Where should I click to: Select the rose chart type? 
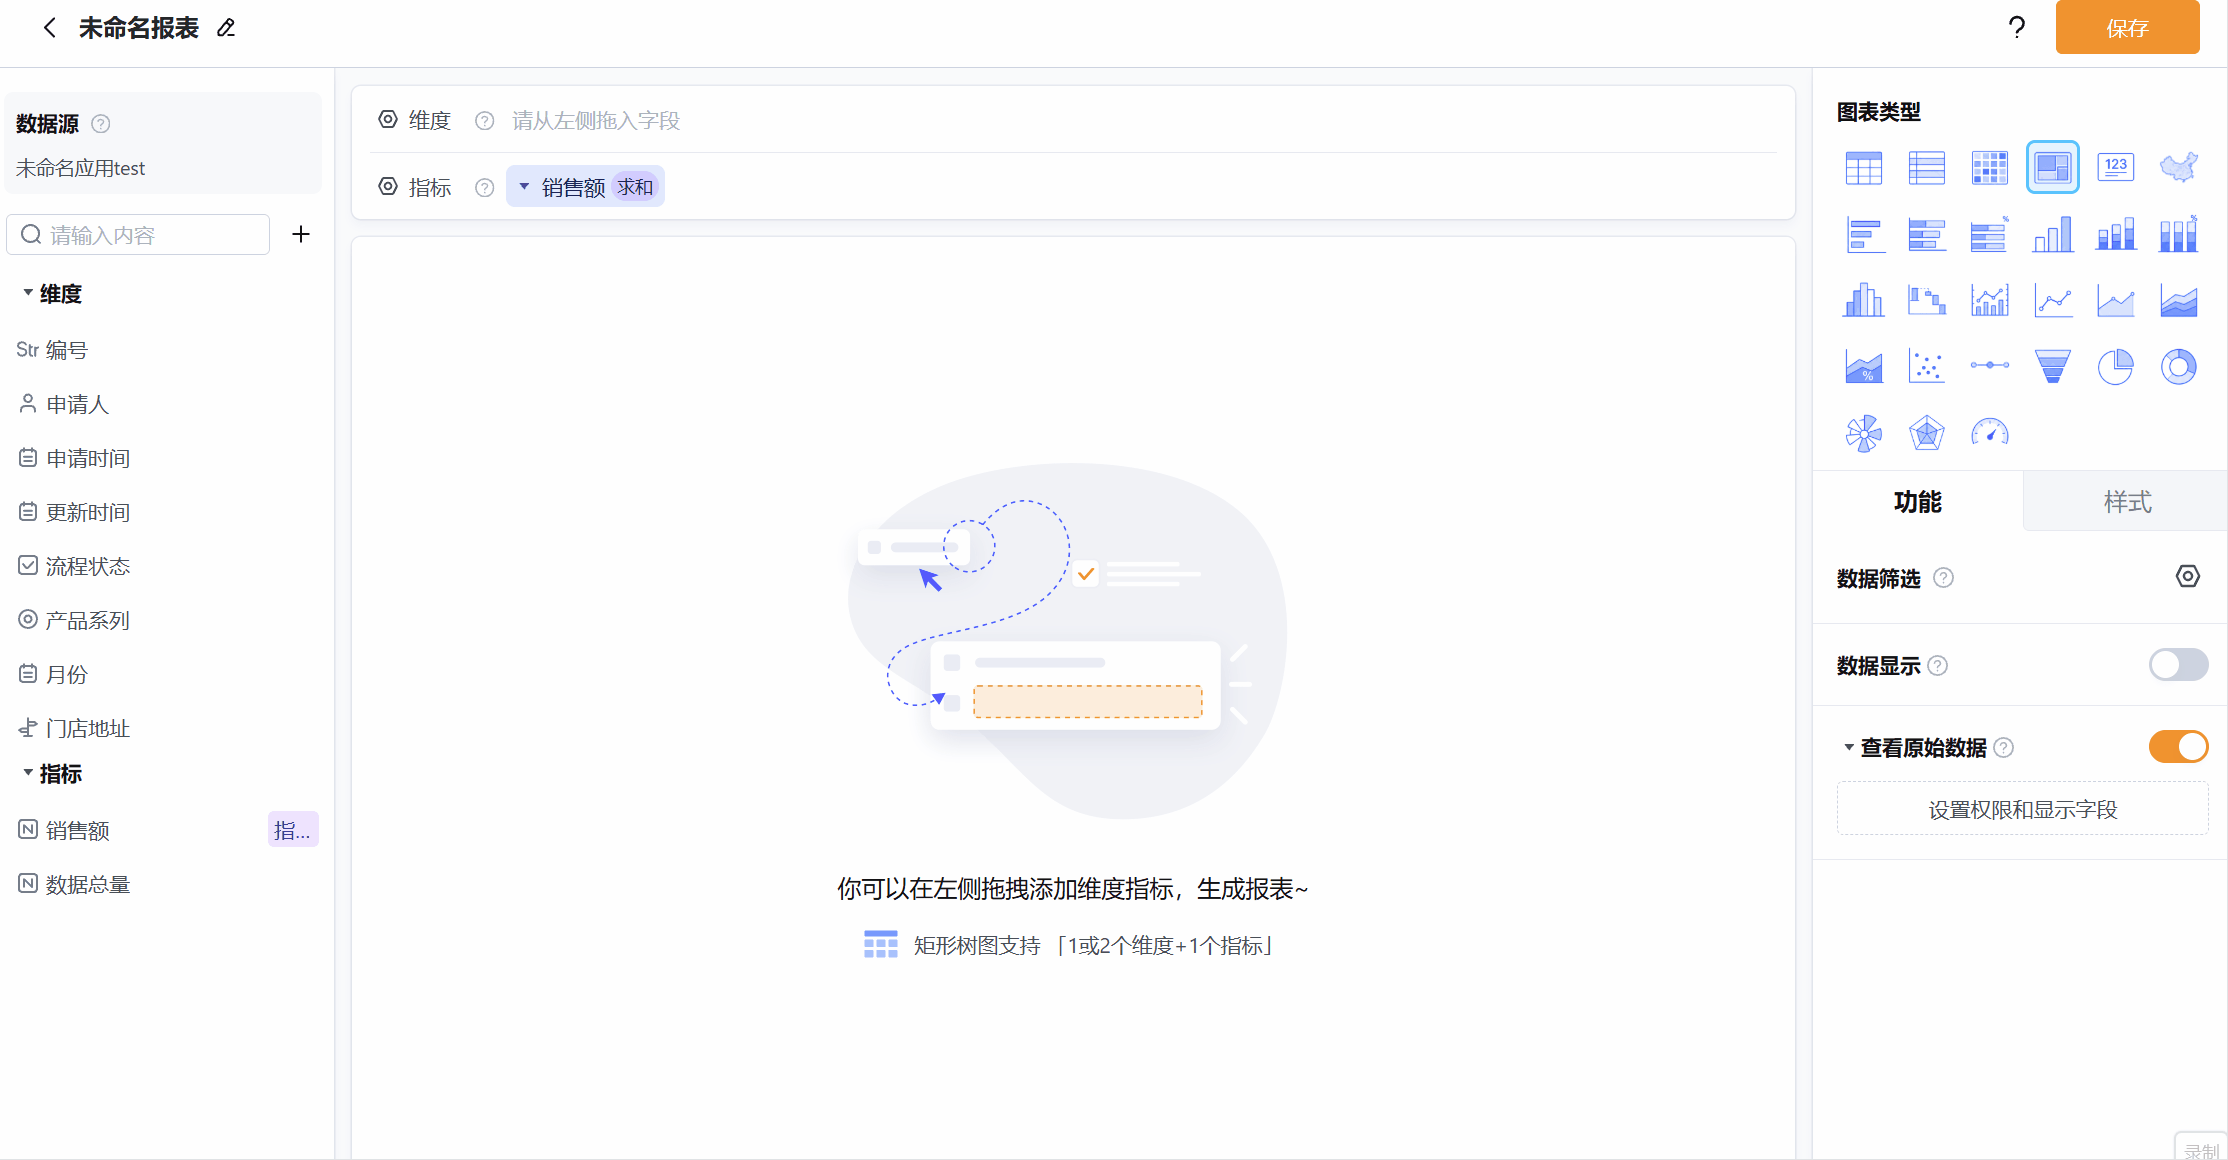(1863, 433)
